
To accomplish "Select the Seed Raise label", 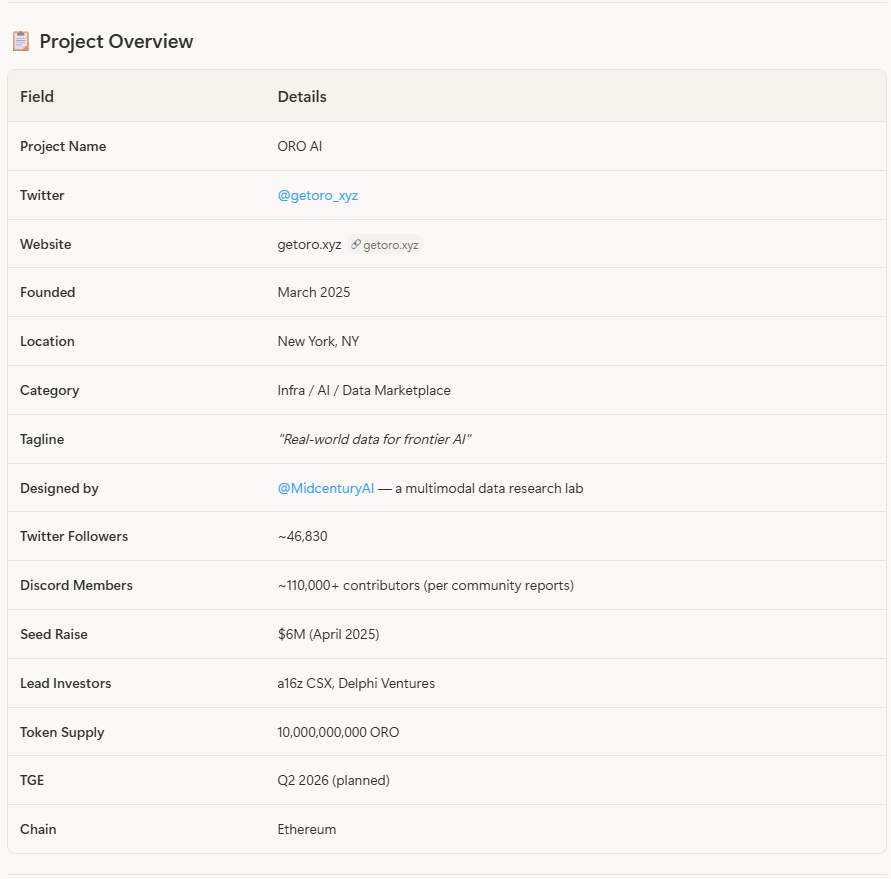I will point(54,634).
